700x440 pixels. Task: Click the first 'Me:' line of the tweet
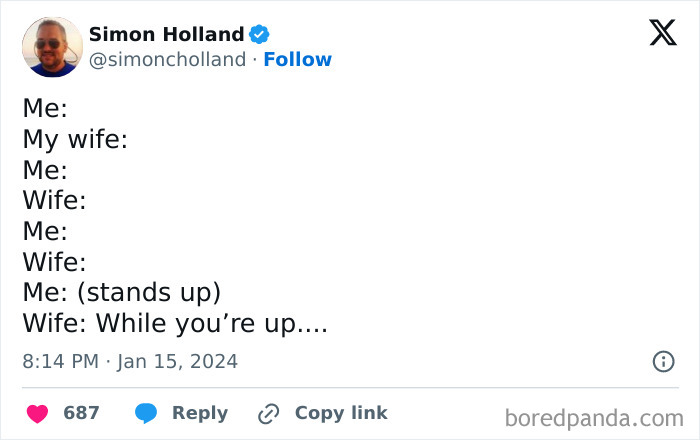click(45, 108)
